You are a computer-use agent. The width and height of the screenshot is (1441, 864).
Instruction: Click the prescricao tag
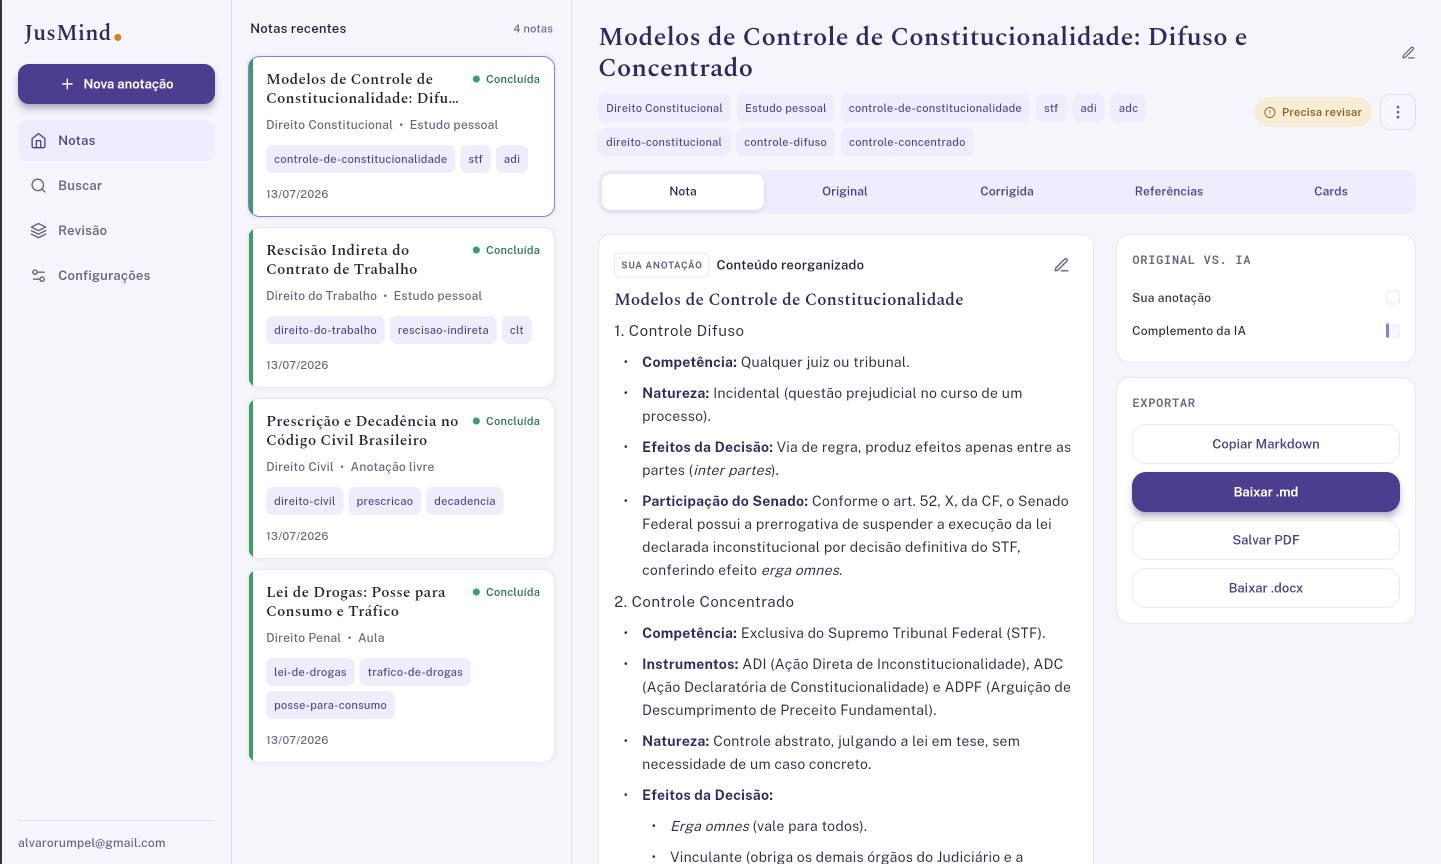click(385, 501)
